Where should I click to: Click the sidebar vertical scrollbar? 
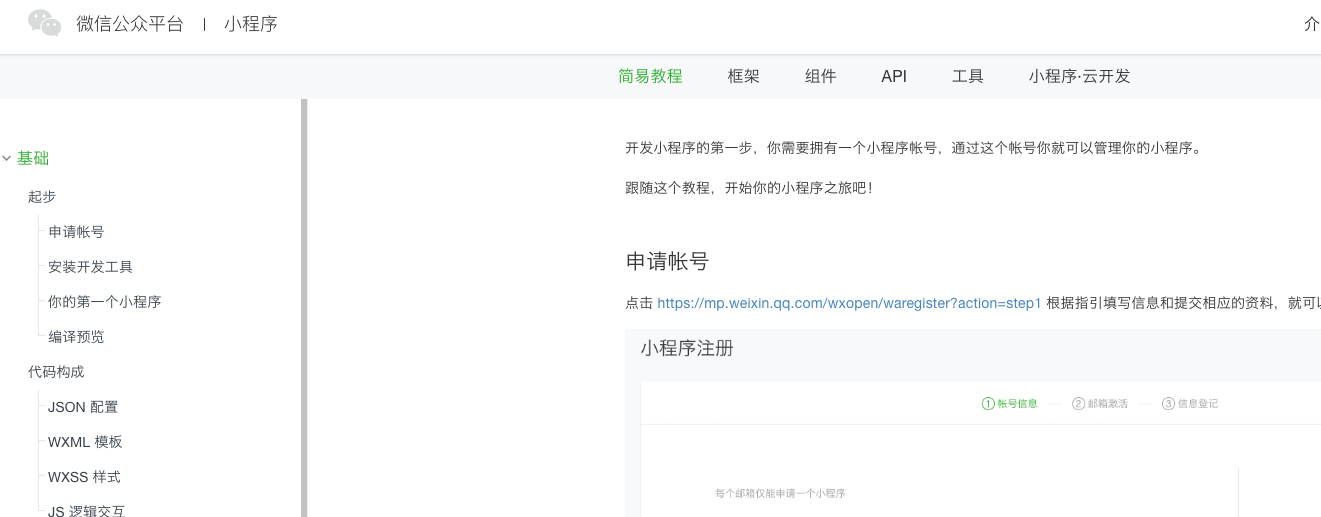[x=304, y=307]
